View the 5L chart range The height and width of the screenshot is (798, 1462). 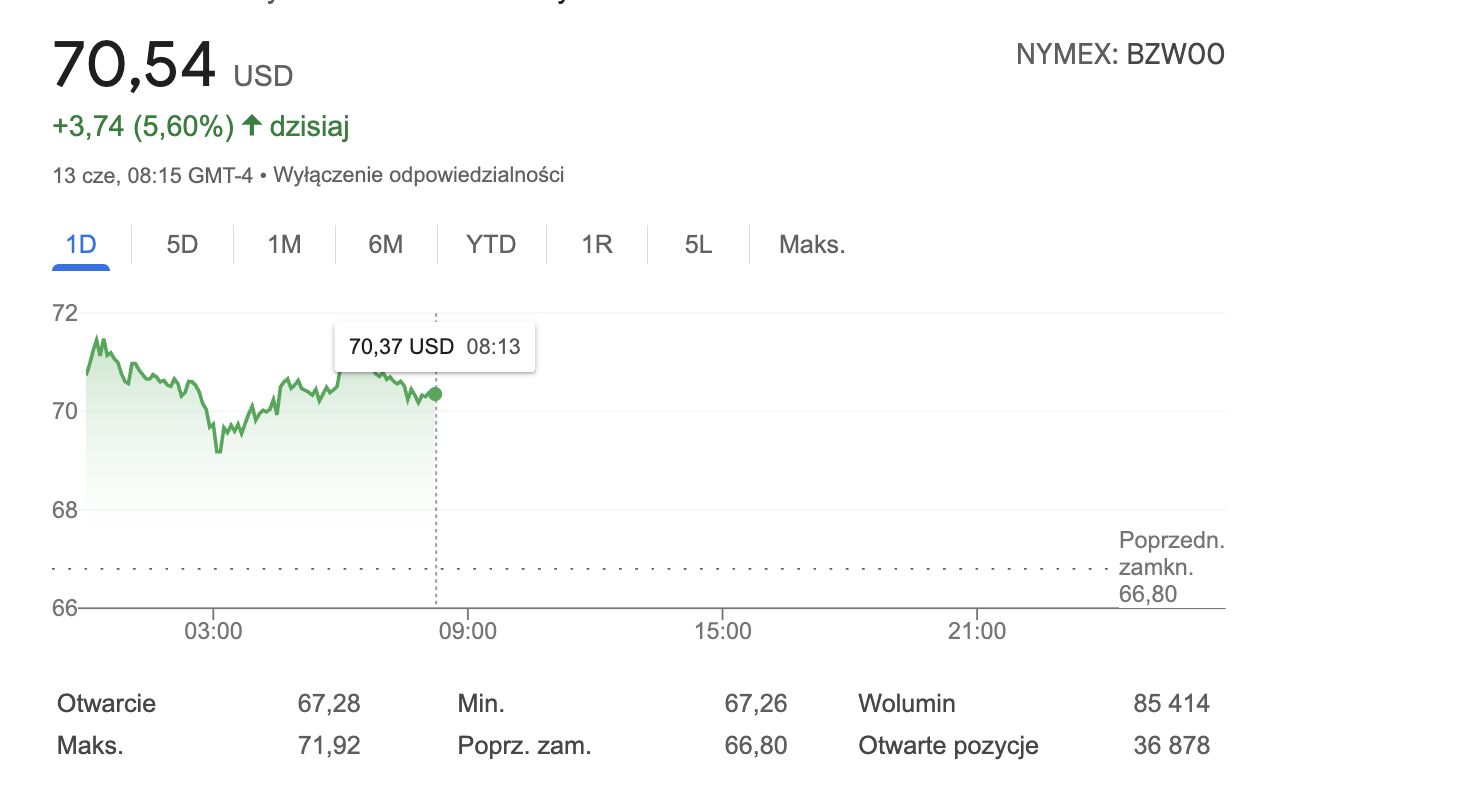(x=698, y=245)
